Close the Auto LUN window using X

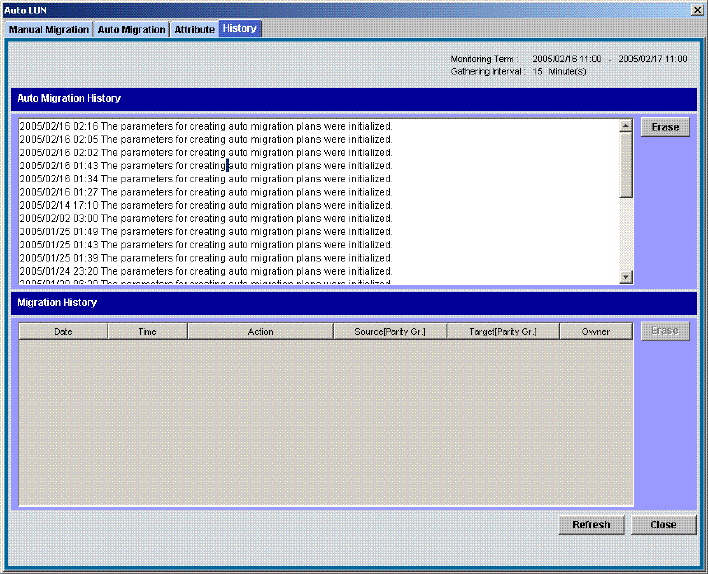pos(696,9)
